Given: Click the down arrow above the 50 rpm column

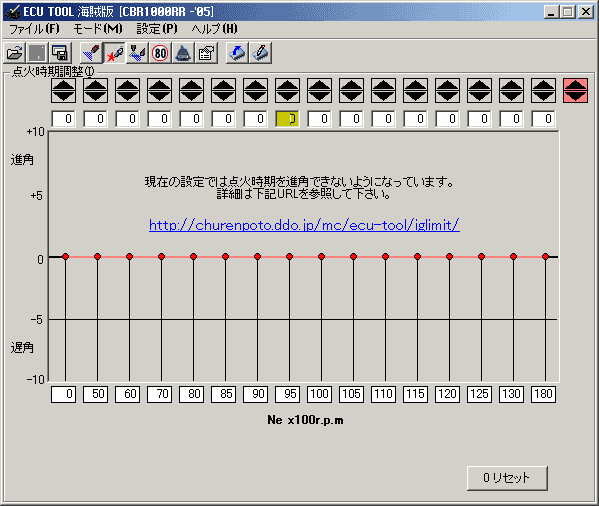Looking at the screenshot, I should [x=96, y=96].
